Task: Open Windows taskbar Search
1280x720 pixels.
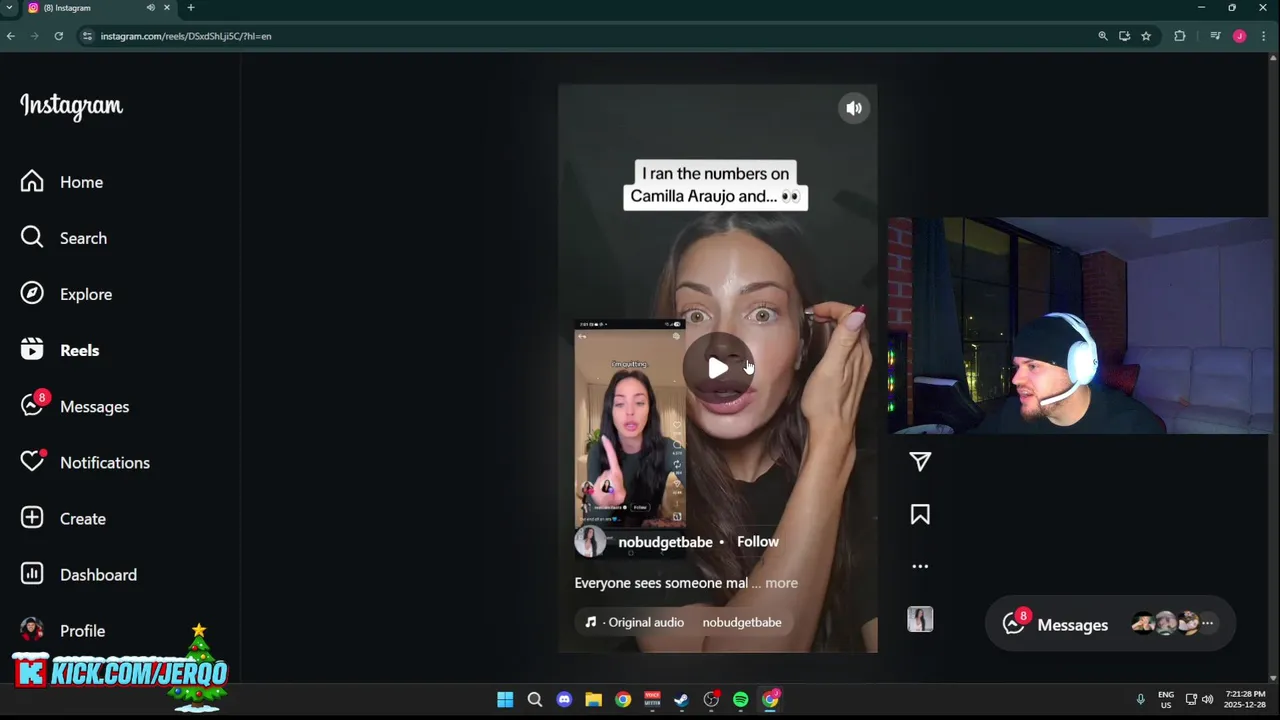Action: (534, 699)
